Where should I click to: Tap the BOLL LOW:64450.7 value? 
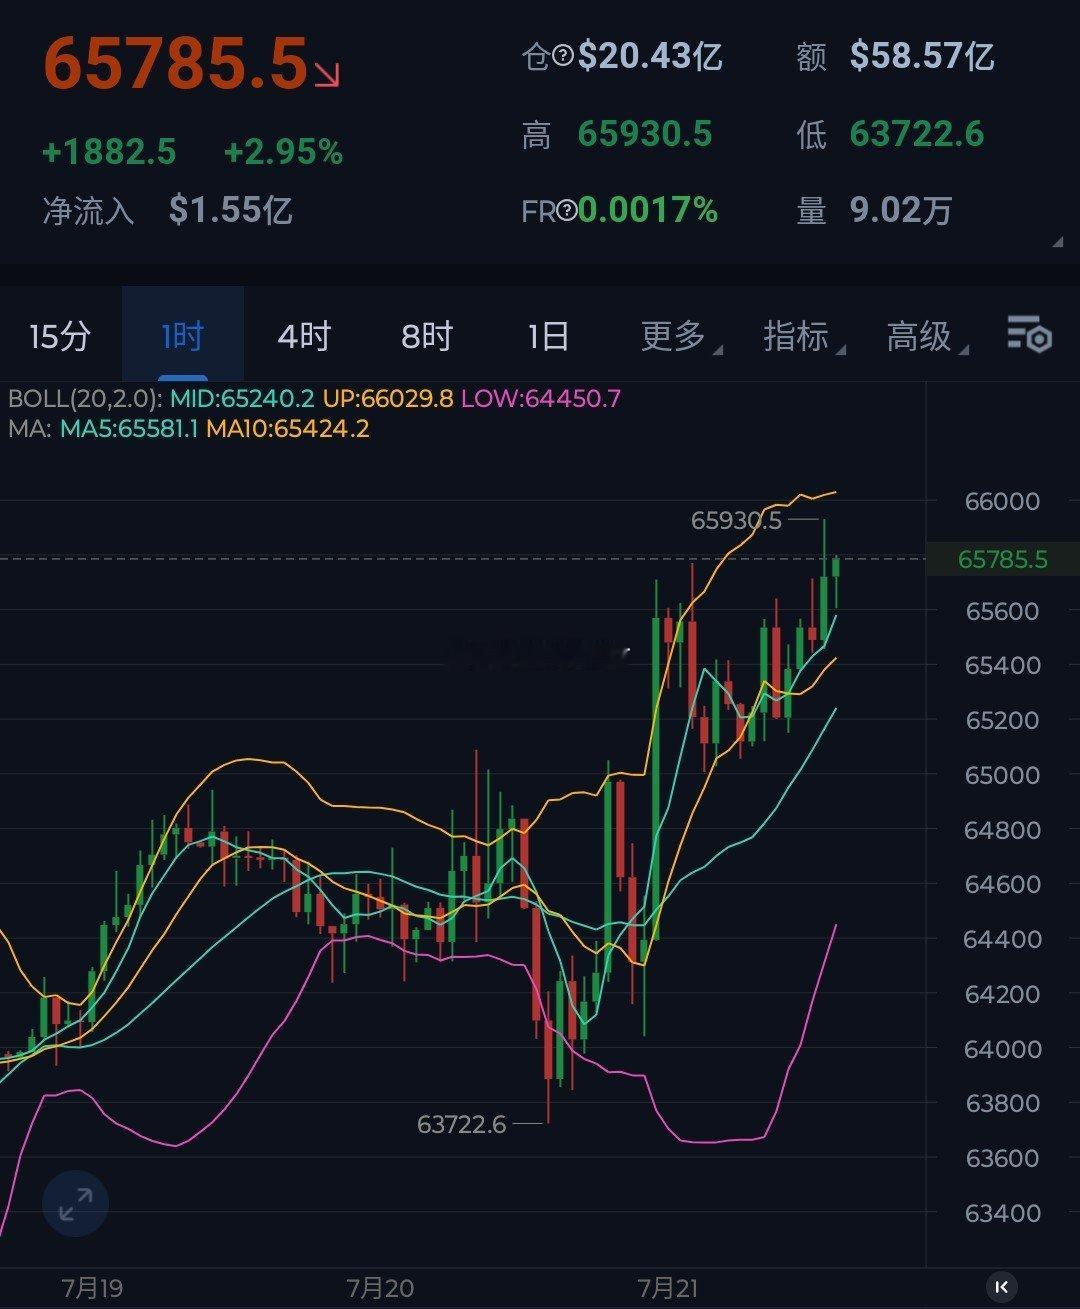541,398
